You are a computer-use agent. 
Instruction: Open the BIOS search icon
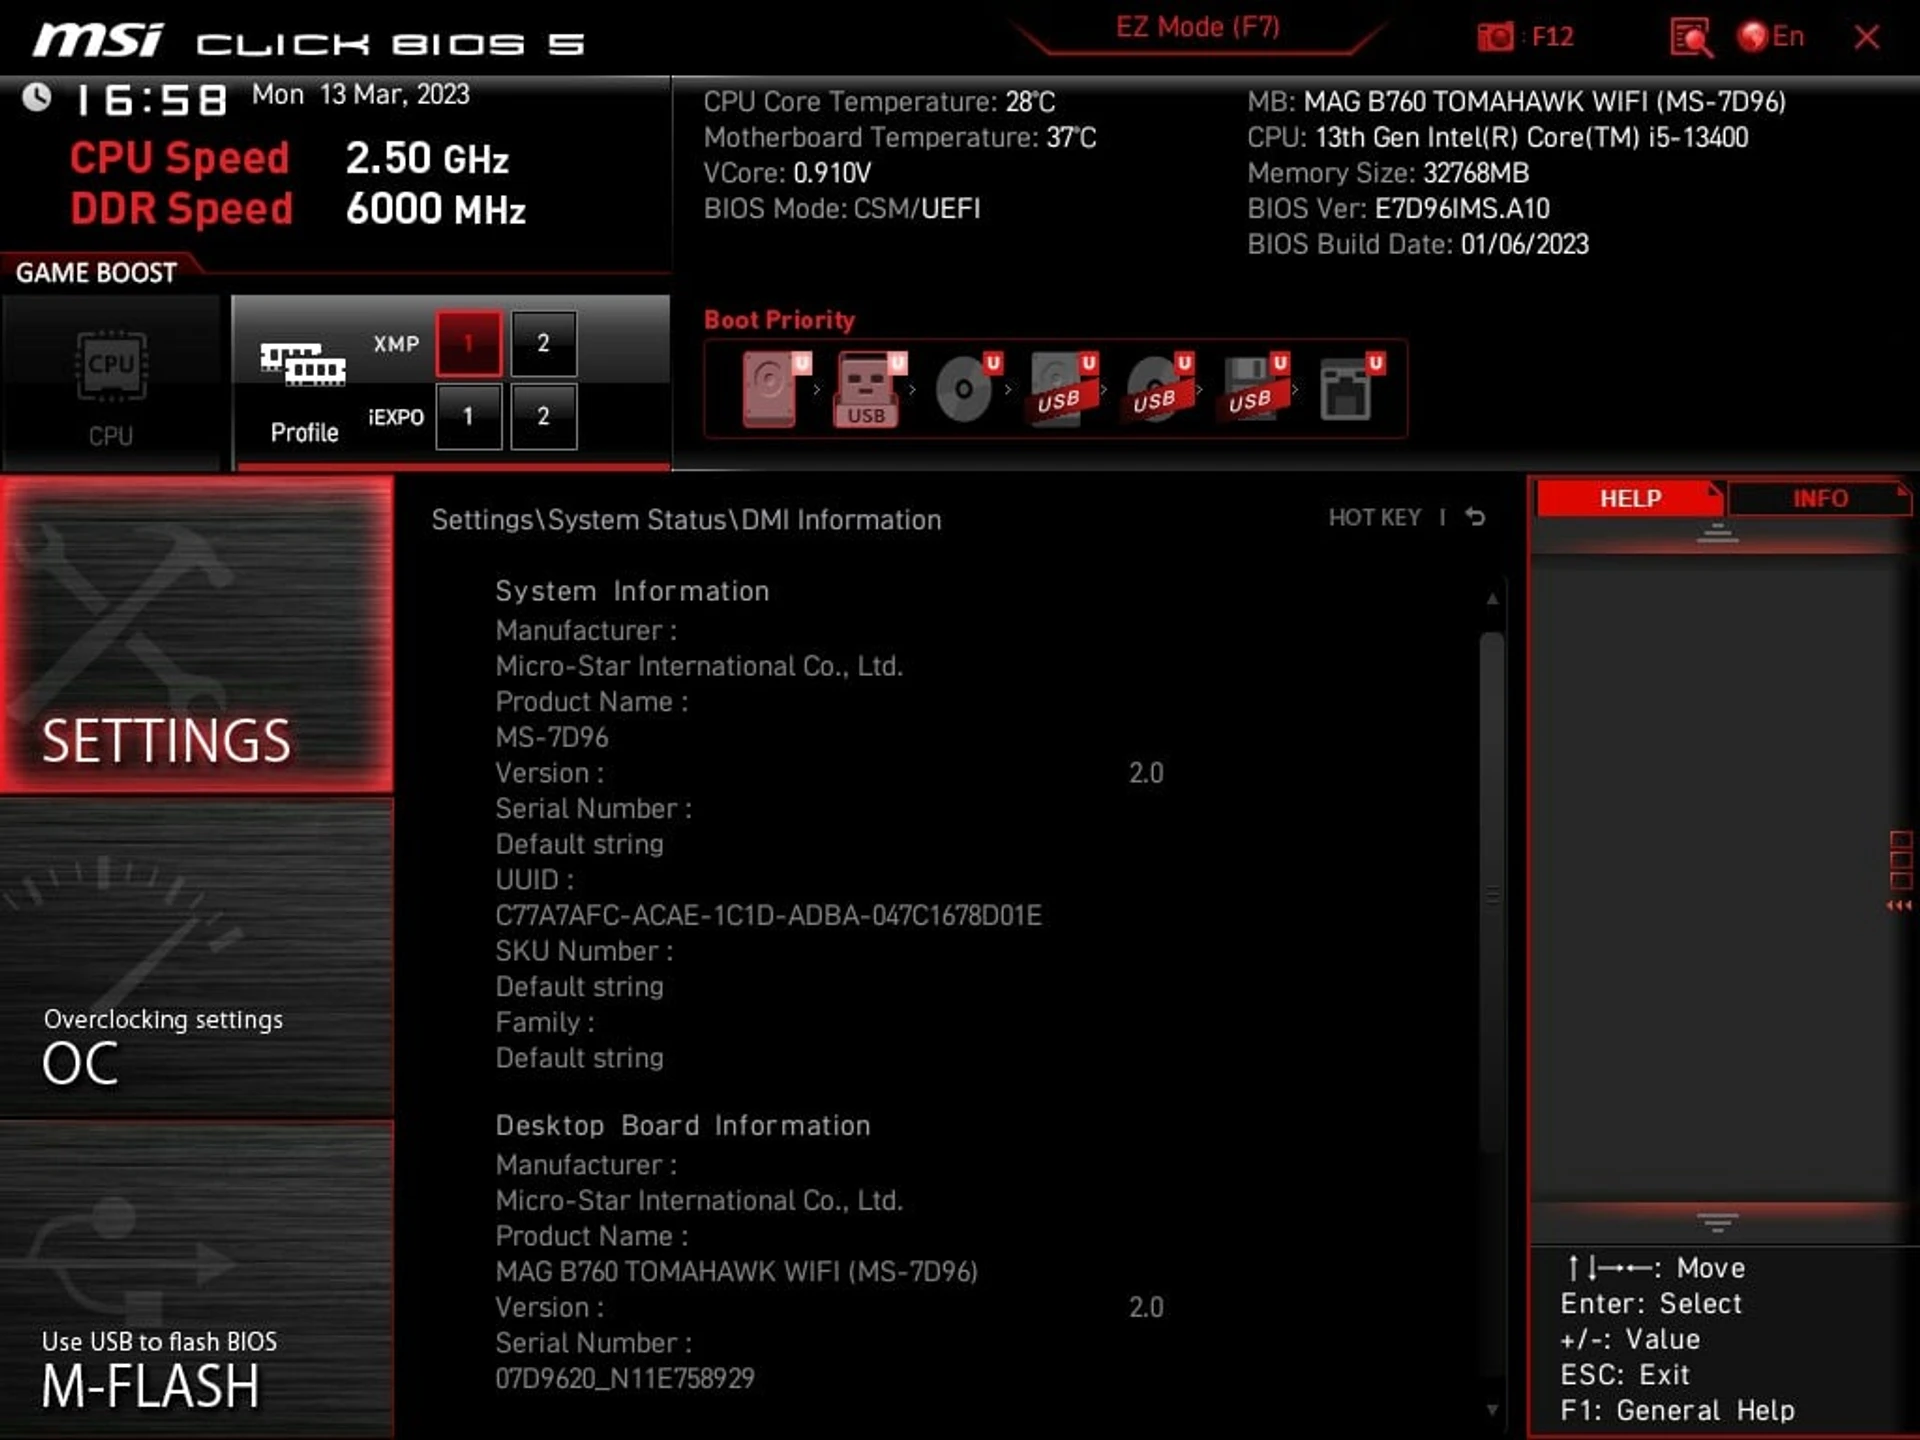1690,38
